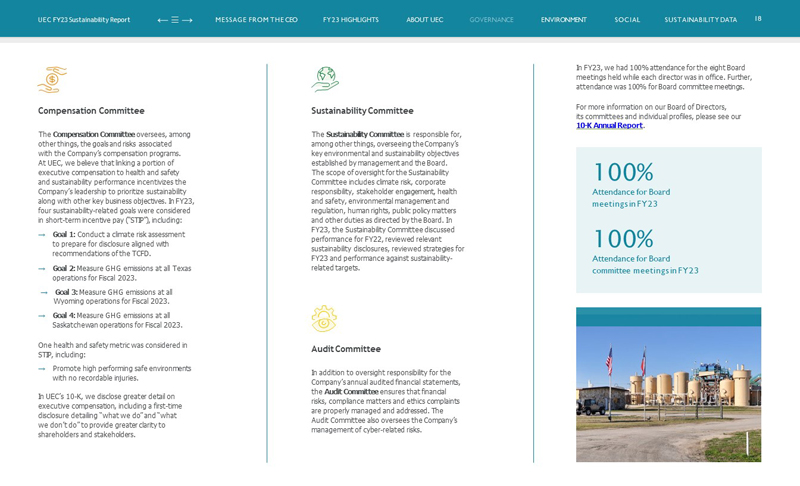Open the About UEC section
800x486 pixels.
tap(424, 20)
